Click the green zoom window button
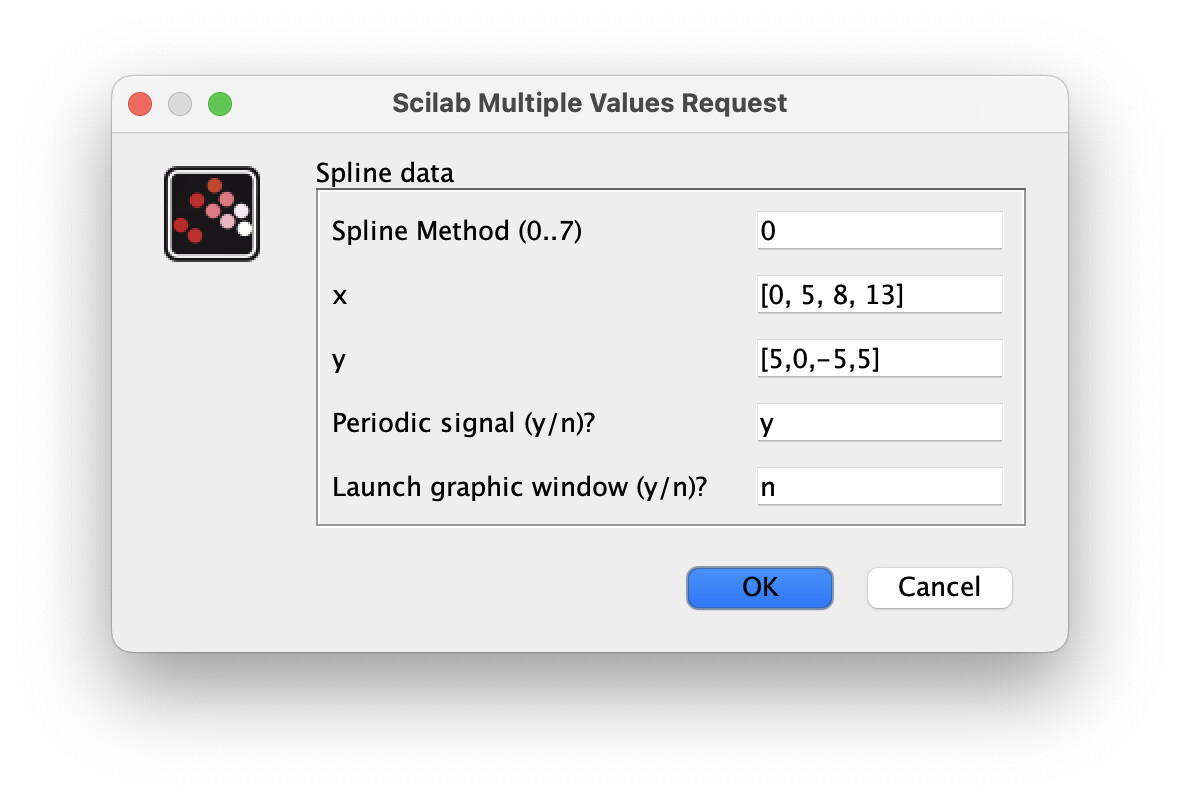This screenshot has height=800, width=1180. click(220, 103)
